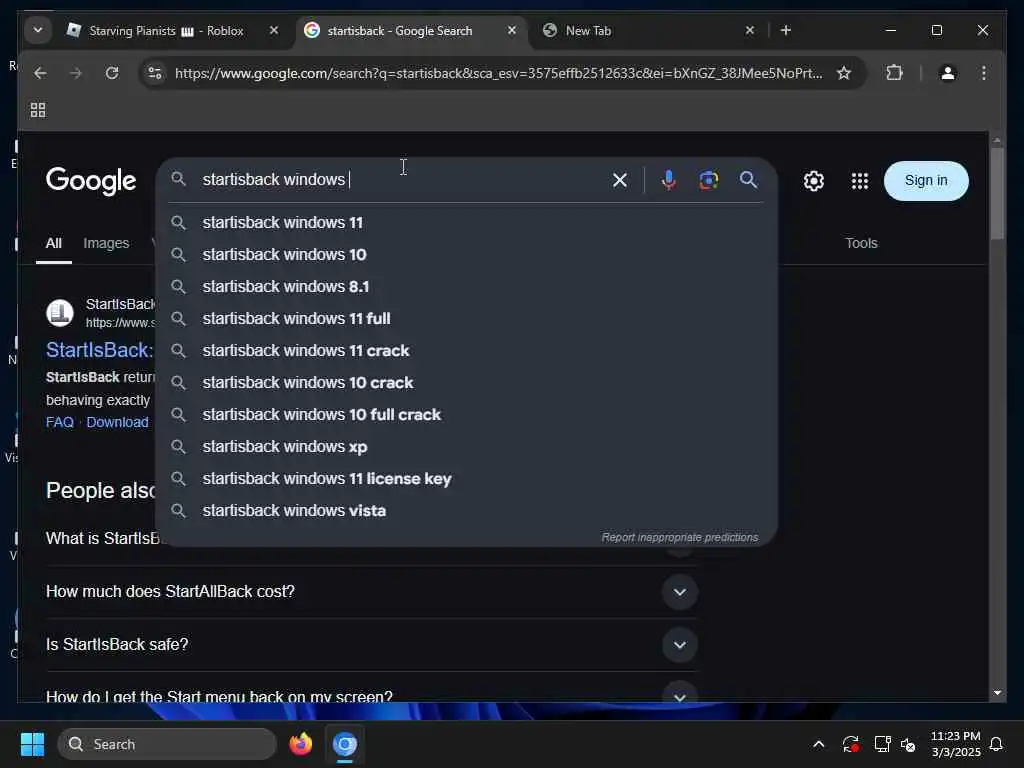Pick suggestion startisback windows vista
1024x768 pixels.
point(466,510)
